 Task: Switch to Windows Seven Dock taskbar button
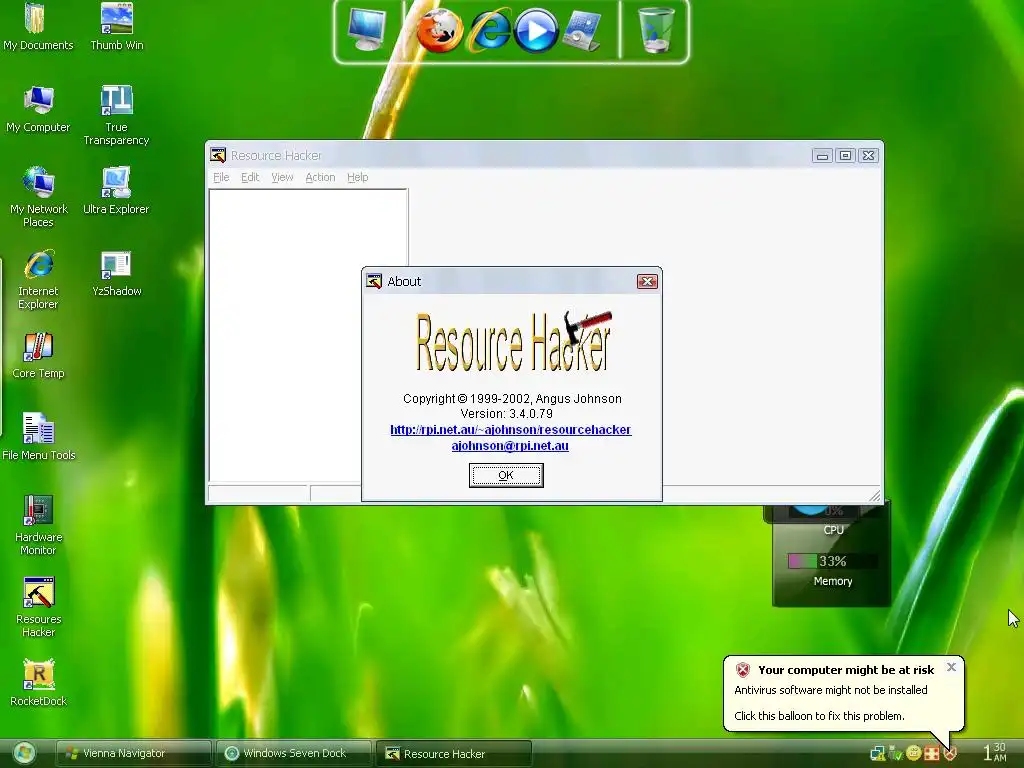coord(293,753)
